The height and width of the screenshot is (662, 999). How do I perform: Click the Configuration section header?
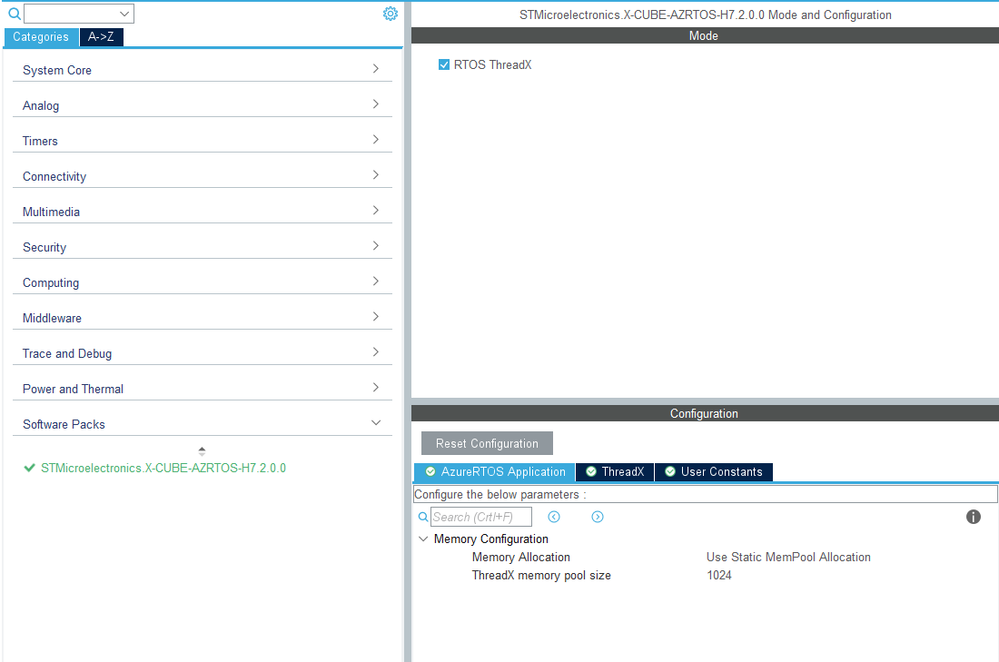[705, 413]
